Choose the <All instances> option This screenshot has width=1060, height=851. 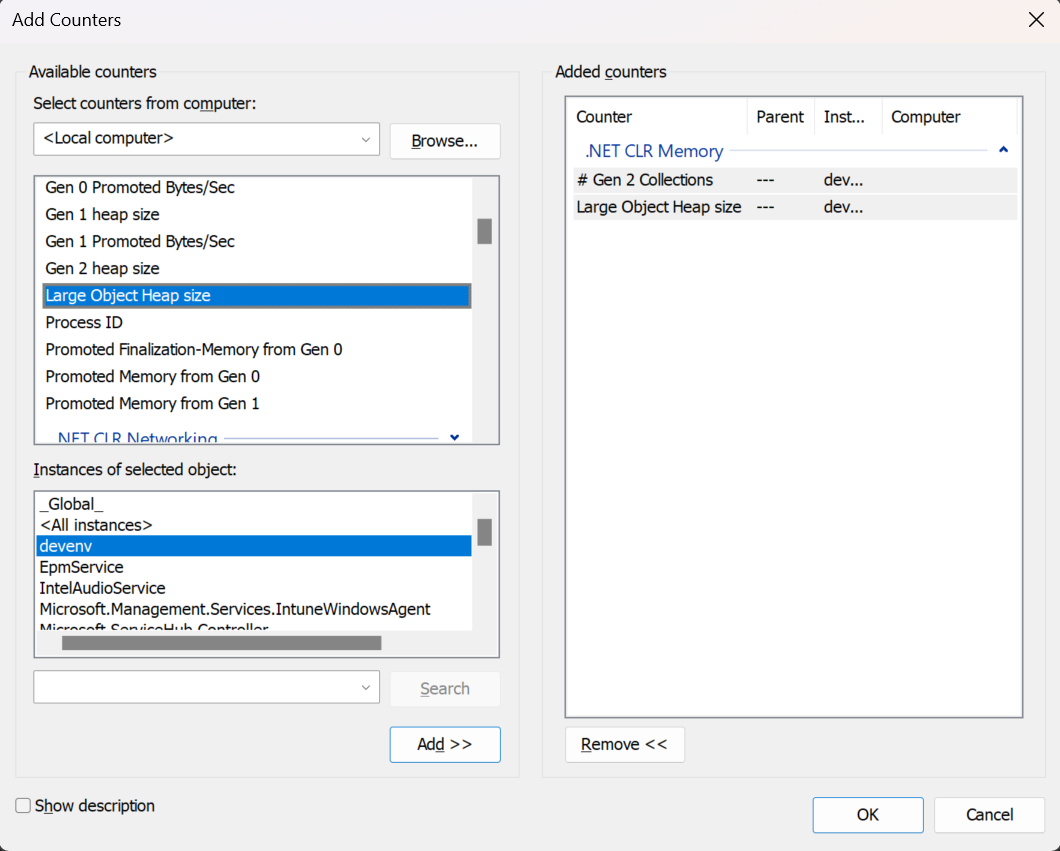point(96,524)
